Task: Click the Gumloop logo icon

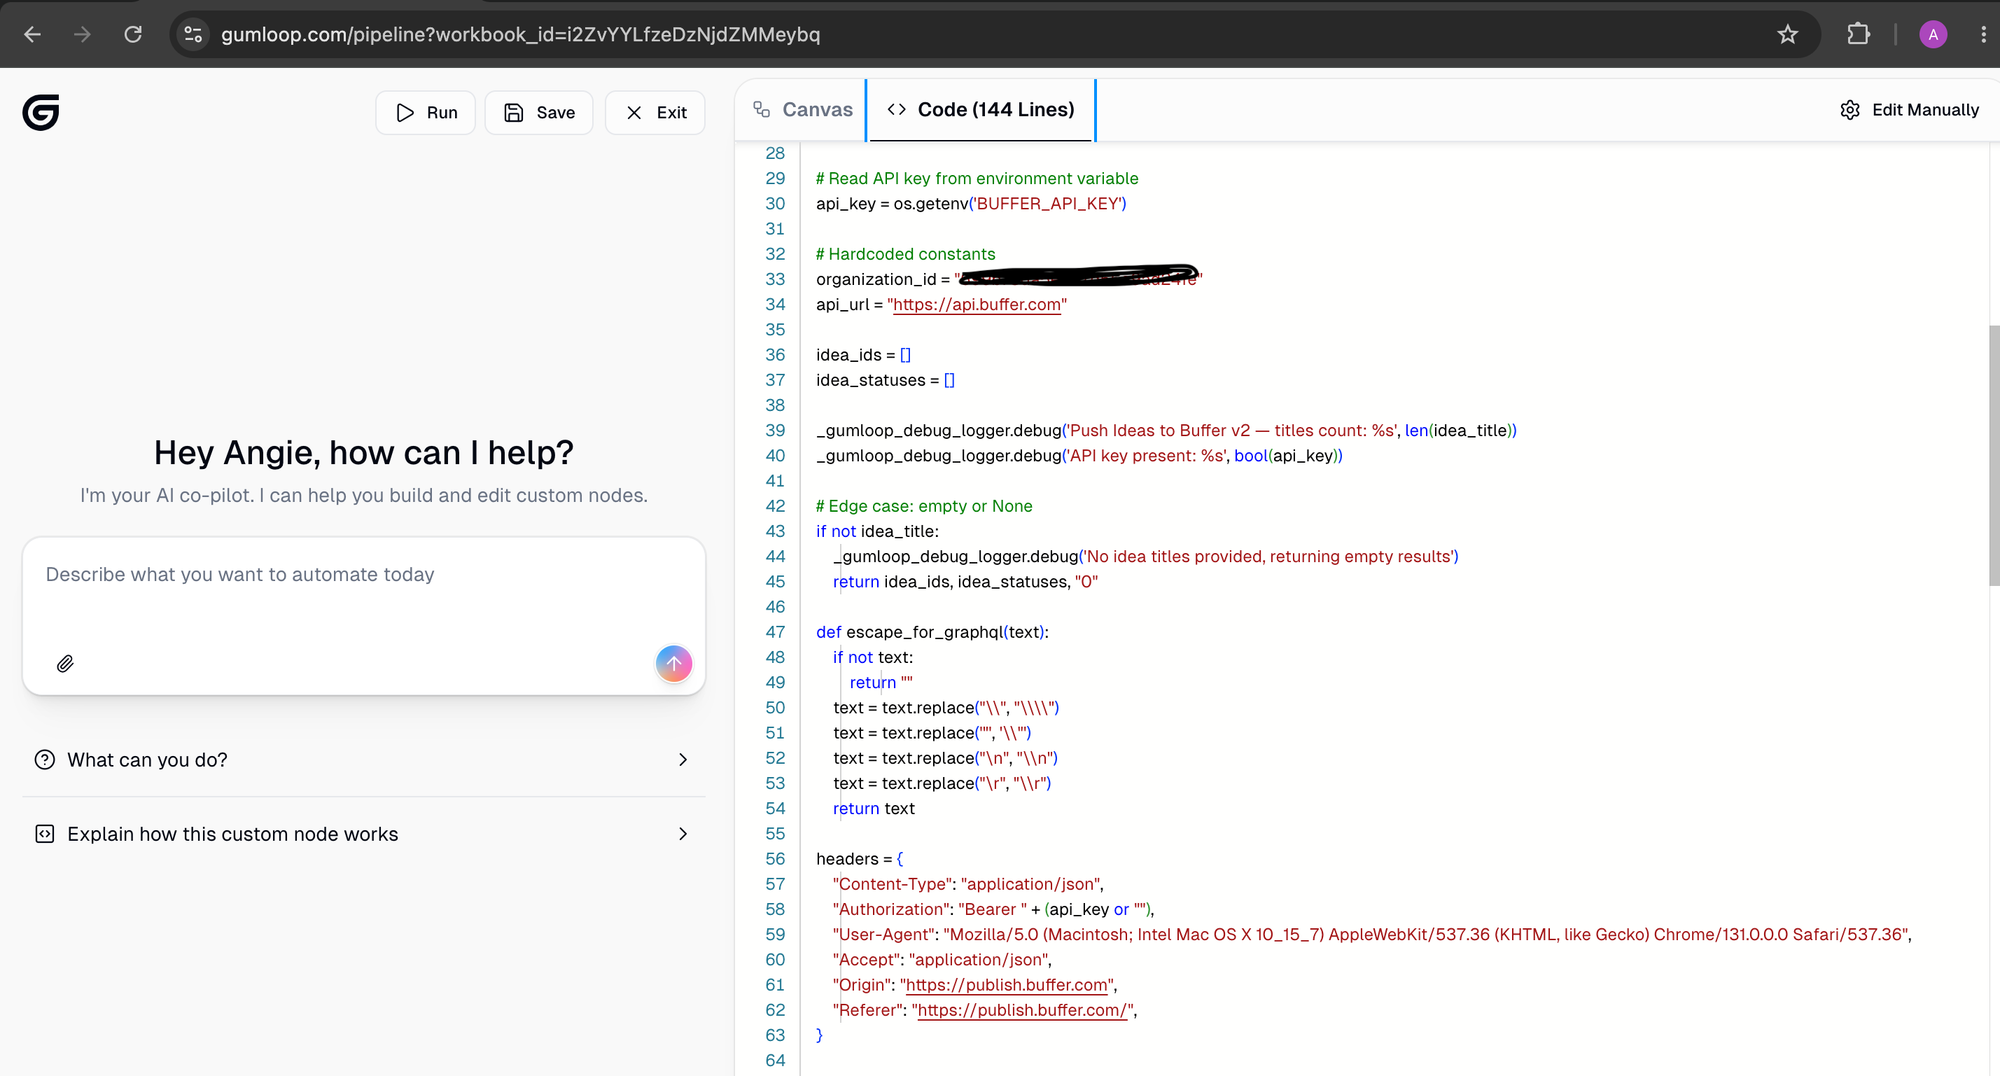Action: [x=41, y=112]
